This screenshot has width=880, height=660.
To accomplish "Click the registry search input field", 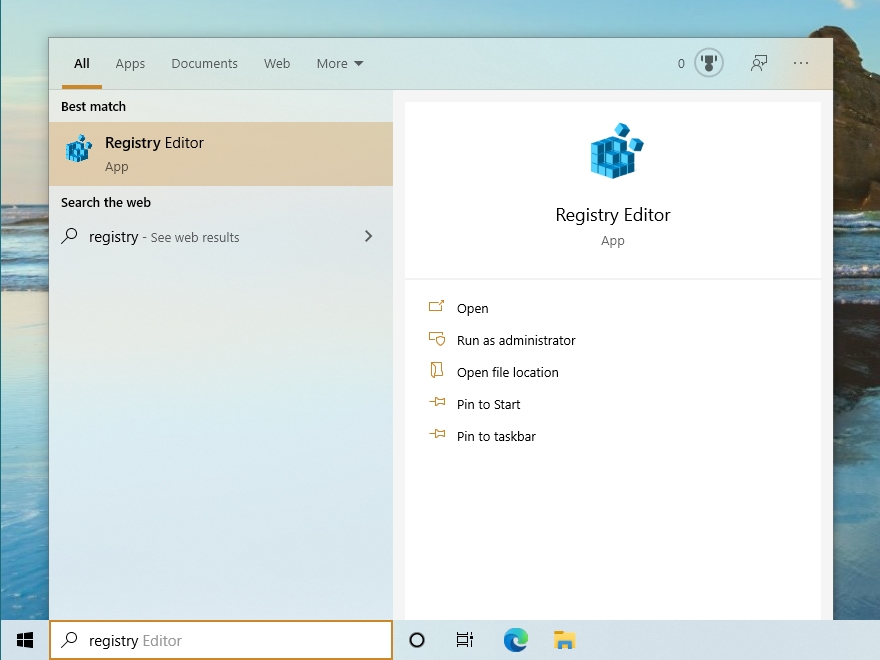I will pyautogui.click(x=221, y=640).
